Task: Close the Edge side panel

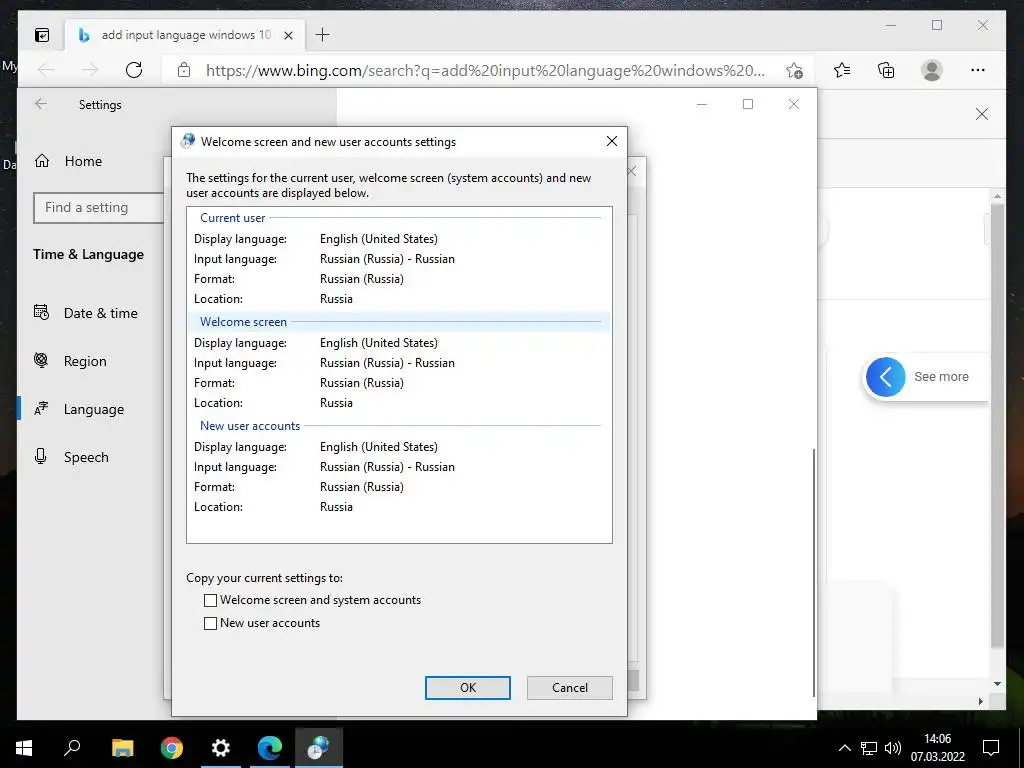Action: click(982, 114)
